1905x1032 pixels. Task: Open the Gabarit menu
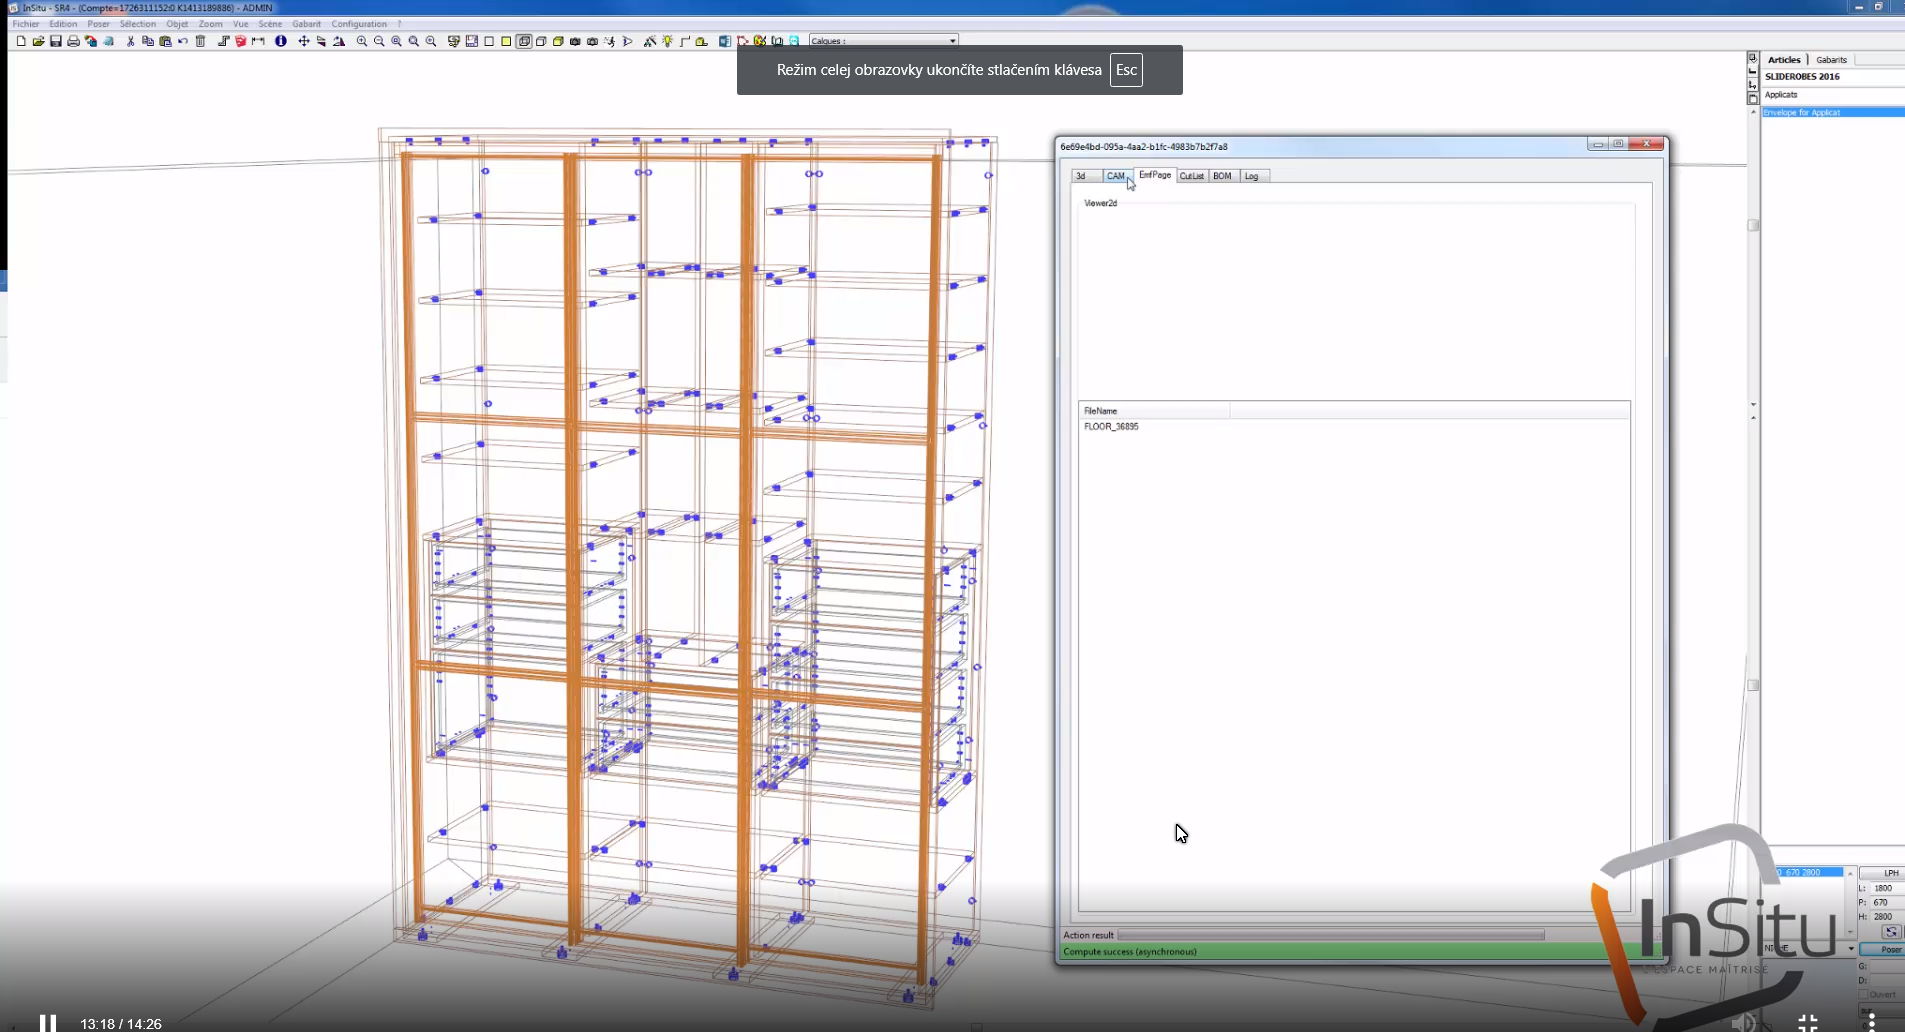(307, 24)
